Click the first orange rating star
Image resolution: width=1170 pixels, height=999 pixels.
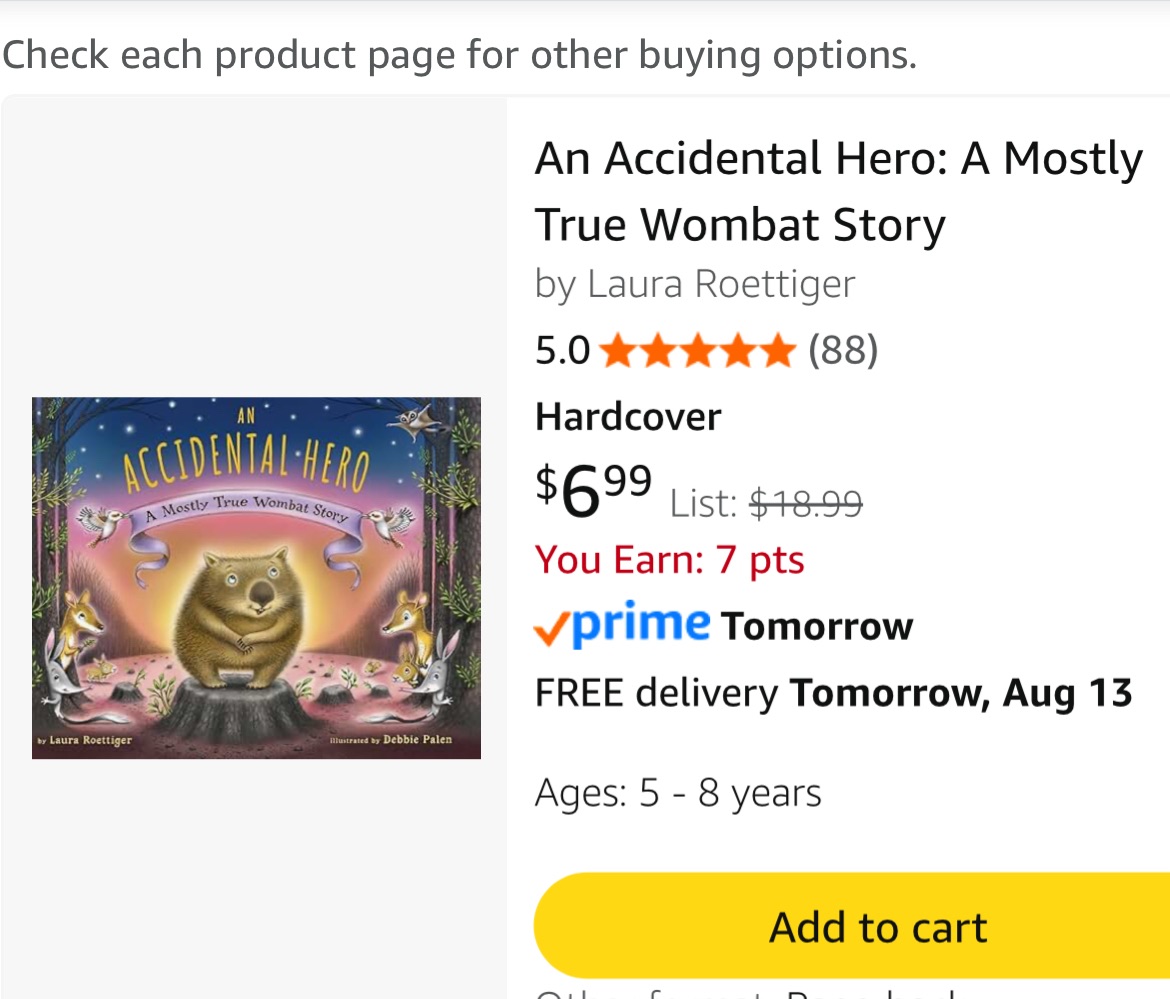click(619, 351)
